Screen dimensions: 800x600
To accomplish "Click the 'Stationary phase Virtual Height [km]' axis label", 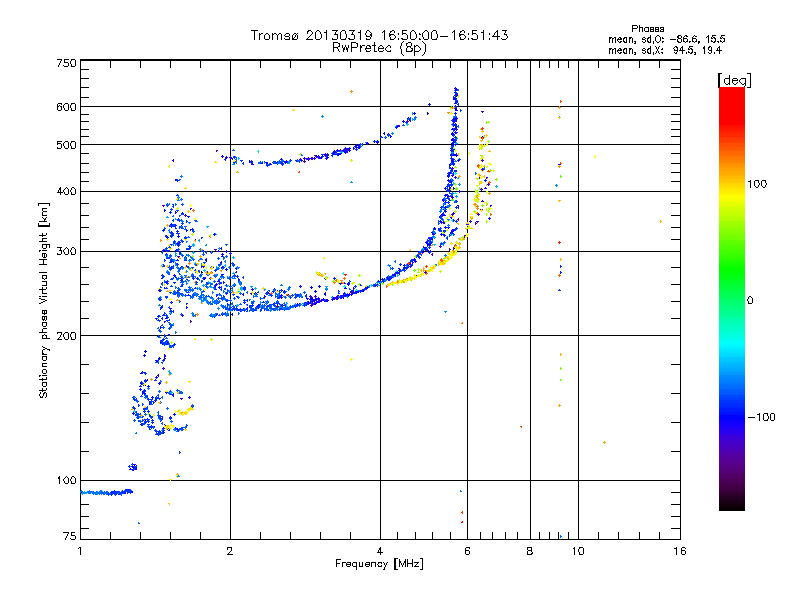I will click(x=43, y=300).
